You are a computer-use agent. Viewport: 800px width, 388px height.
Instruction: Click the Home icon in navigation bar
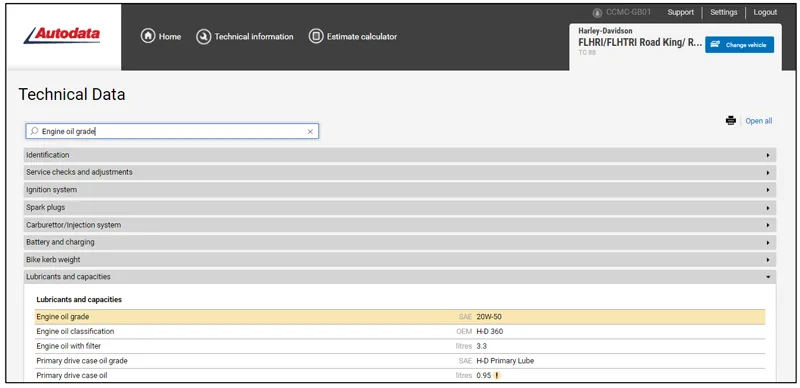148,36
